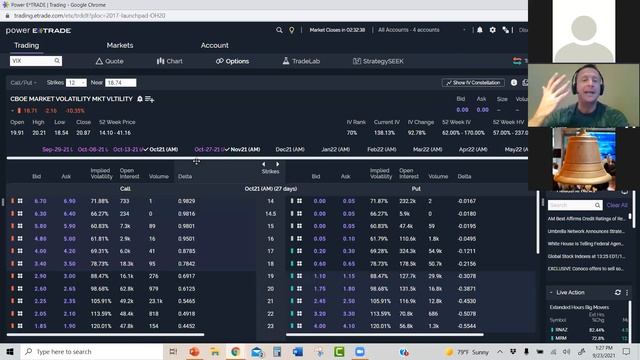The height and width of the screenshot is (360, 640).
Task: Click the symbol search magnifier icon
Action: pyautogui.click(x=57, y=61)
